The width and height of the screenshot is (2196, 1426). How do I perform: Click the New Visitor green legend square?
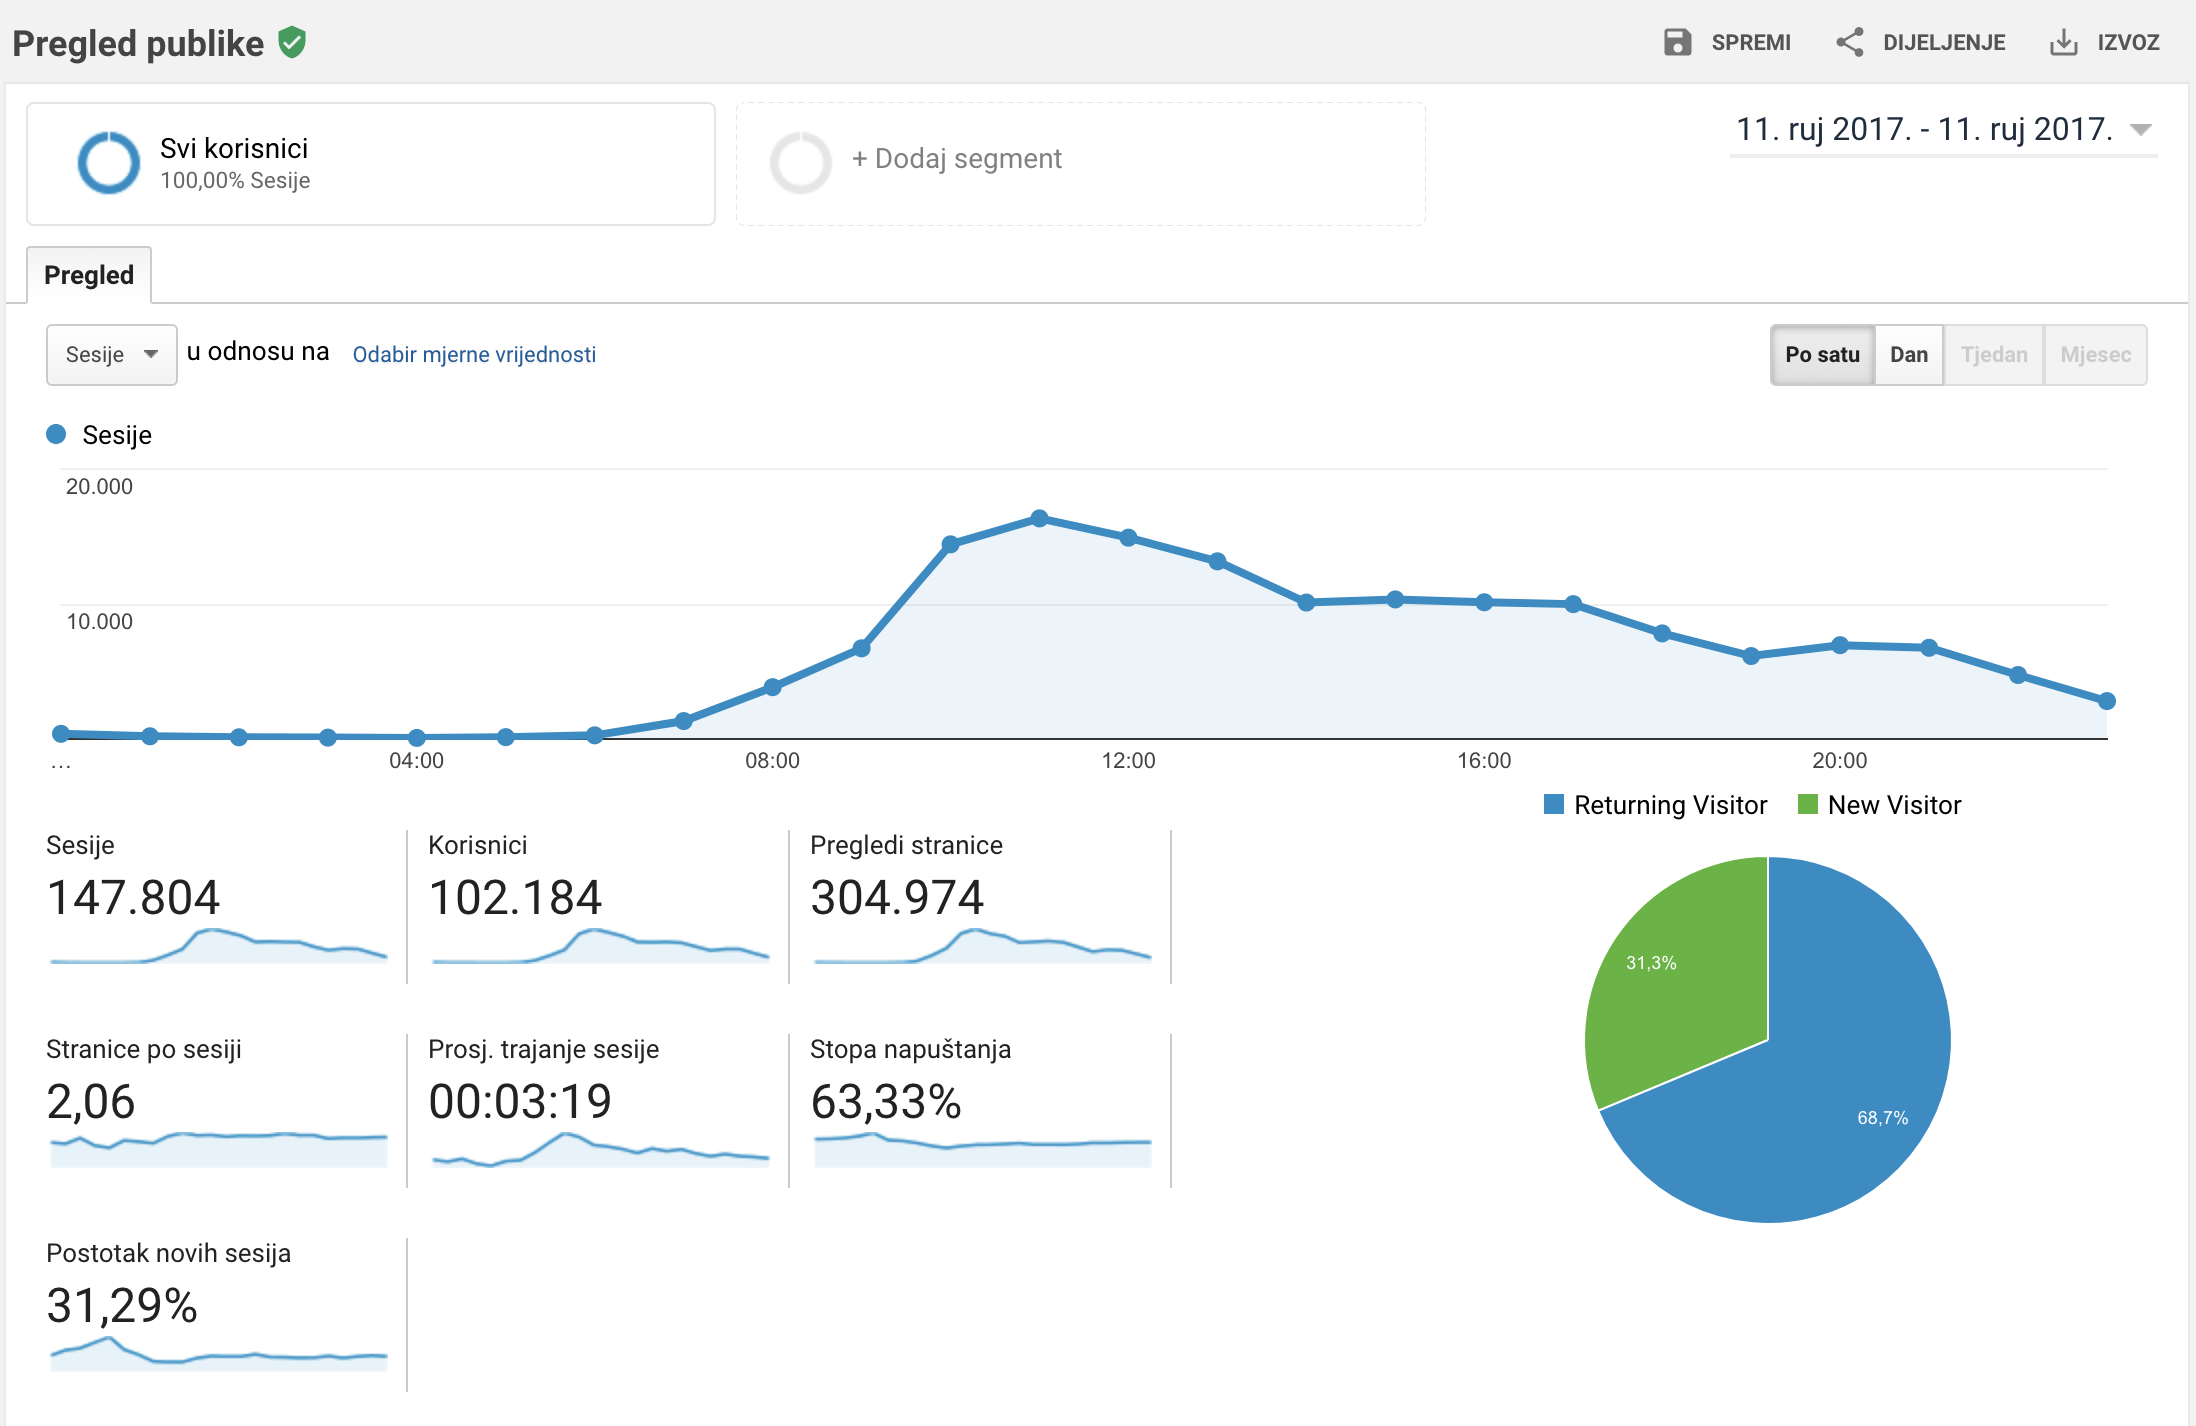coord(1807,805)
